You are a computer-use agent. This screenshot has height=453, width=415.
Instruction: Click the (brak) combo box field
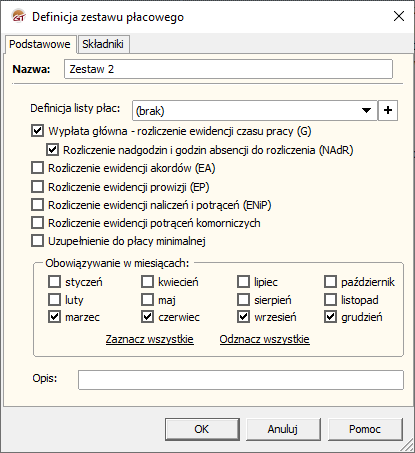click(255, 110)
